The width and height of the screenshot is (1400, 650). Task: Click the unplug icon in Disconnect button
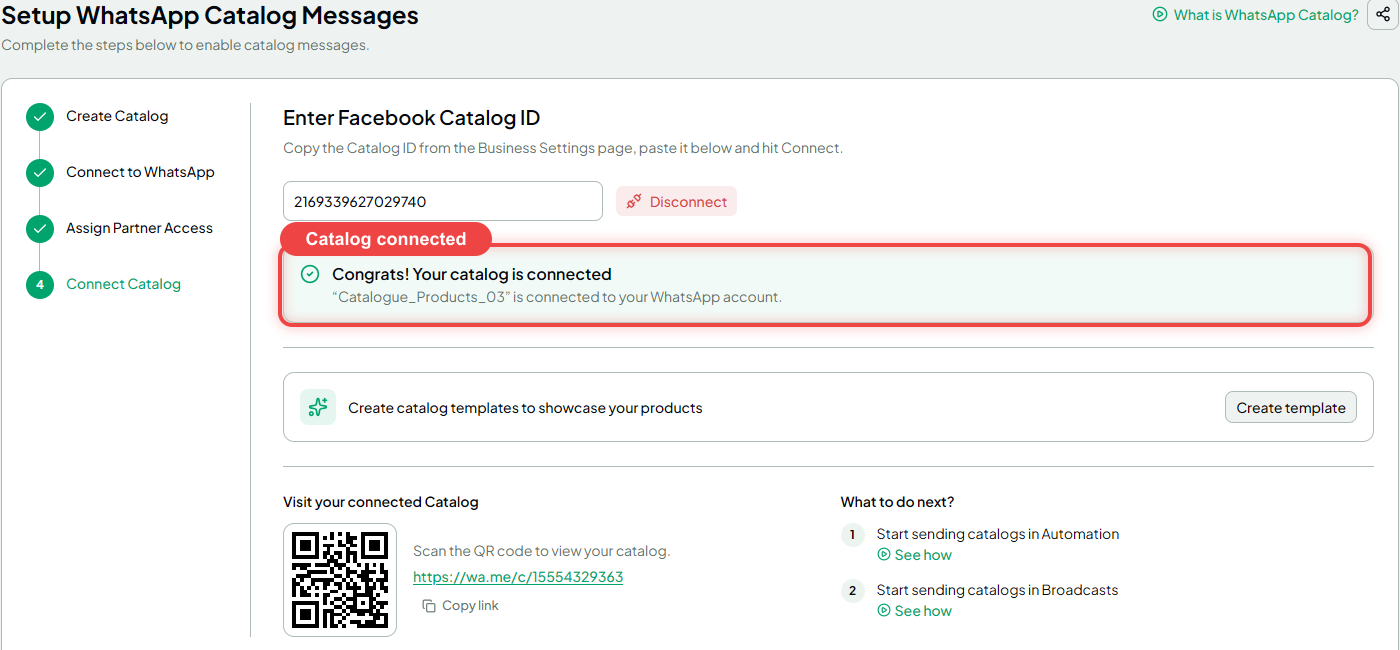(x=634, y=202)
